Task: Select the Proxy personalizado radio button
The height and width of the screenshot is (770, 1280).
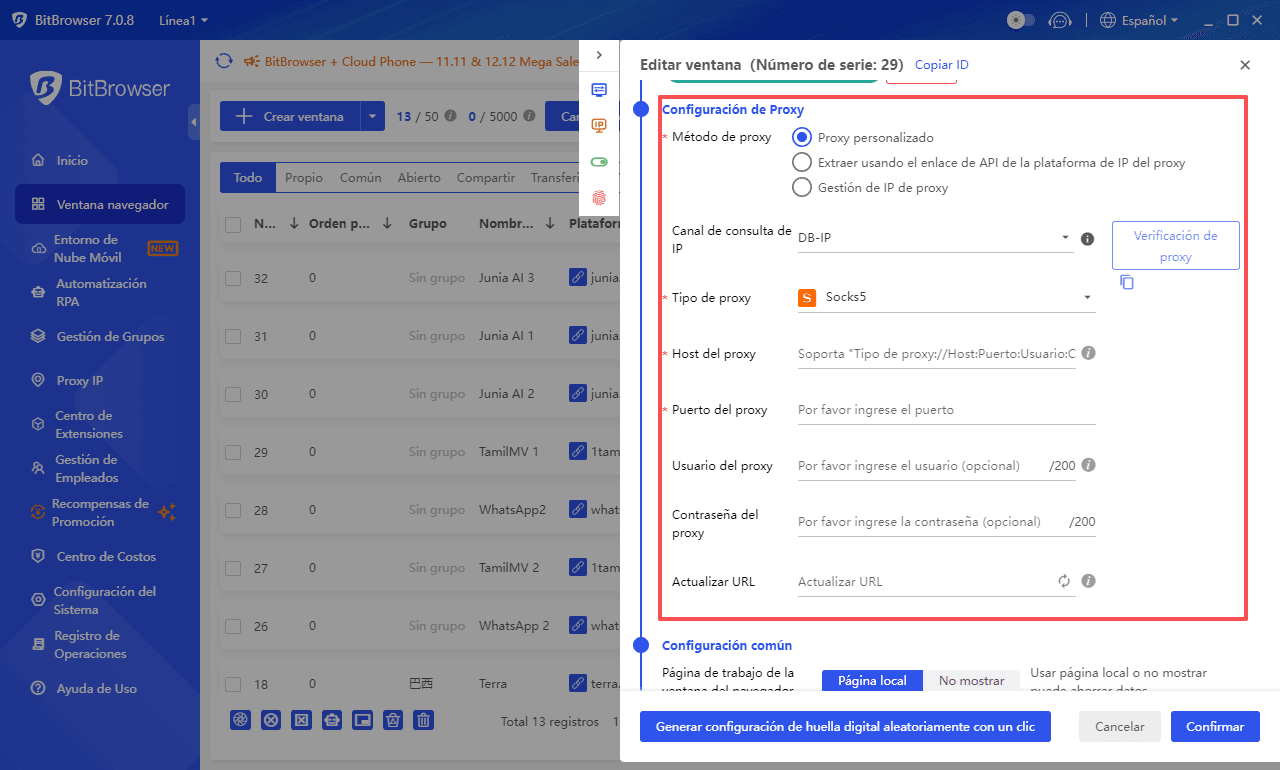Action: pyautogui.click(x=801, y=137)
